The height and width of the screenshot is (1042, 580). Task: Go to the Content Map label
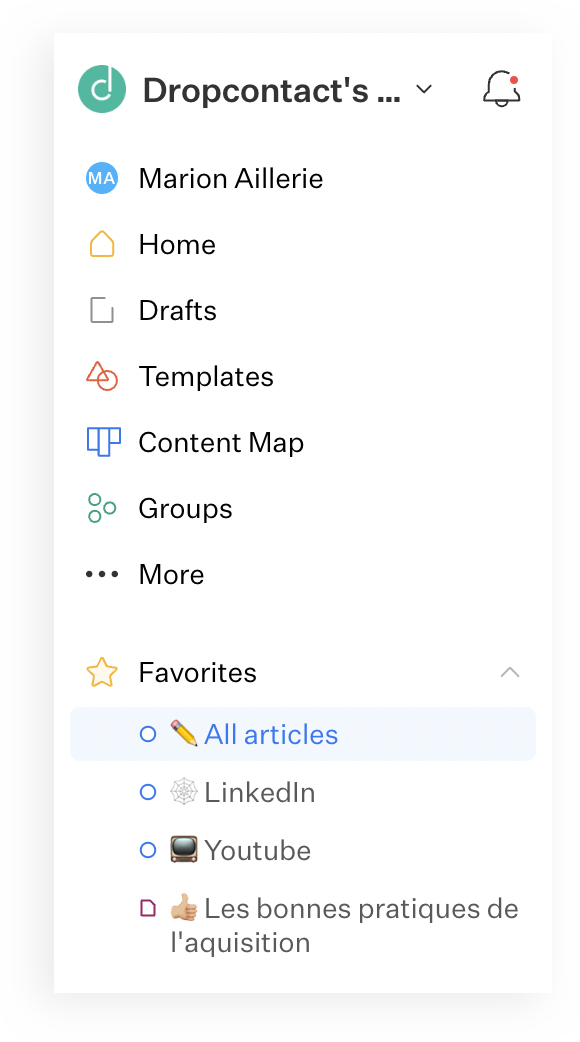click(221, 443)
